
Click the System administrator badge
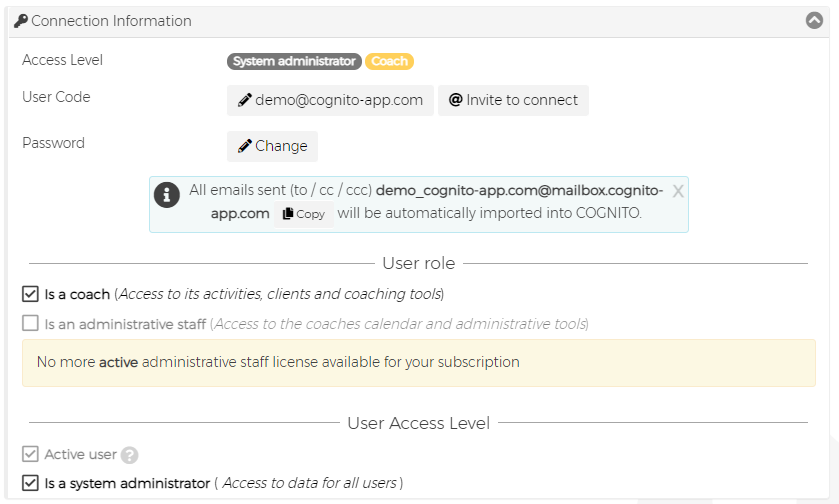294,61
